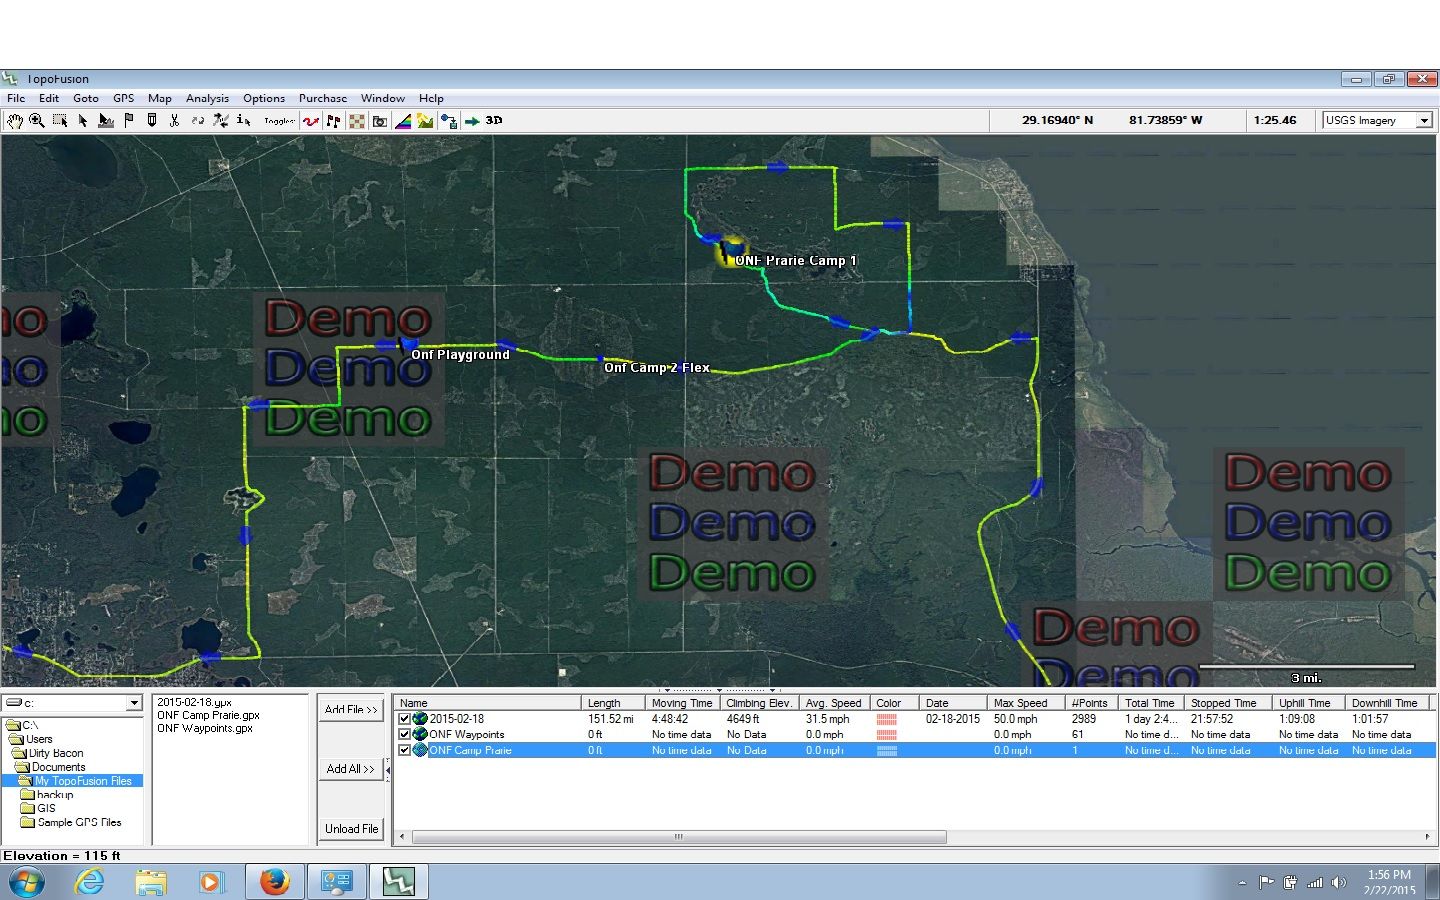Select the ONF Camp Prarie.gpx file
Viewport: 1440px width, 900px height.
(209, 715)
